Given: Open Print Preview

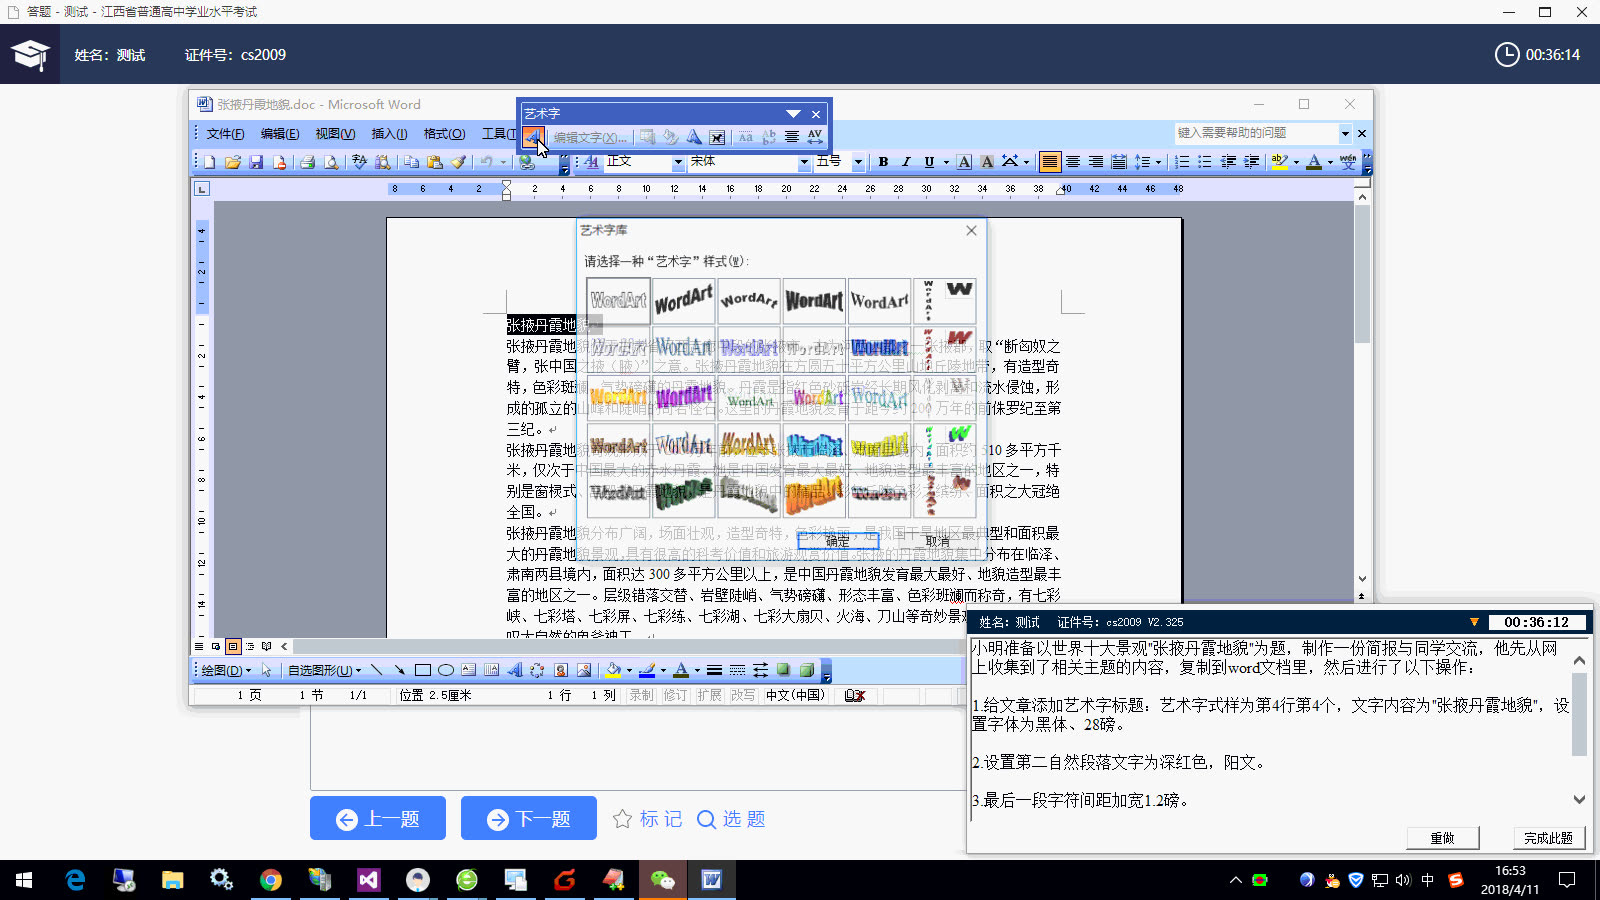Looking at the screenshot, I should [330, 161].
